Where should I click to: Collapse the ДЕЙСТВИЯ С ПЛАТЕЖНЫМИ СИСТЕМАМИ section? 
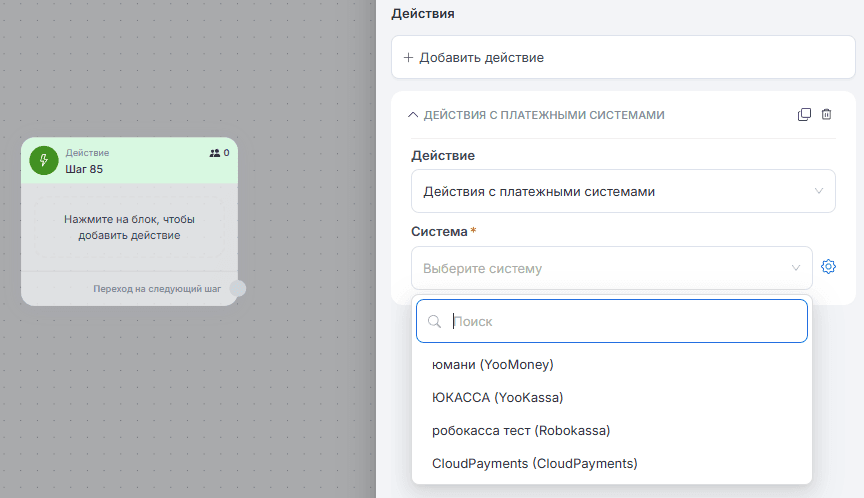tap(413, 115)
